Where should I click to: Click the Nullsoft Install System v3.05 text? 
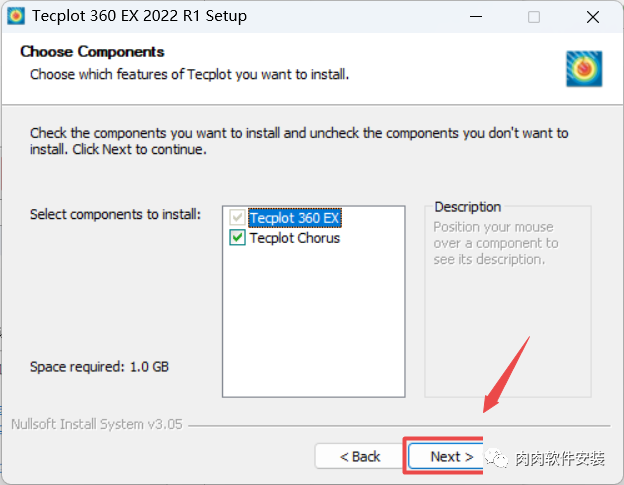tap(97, 424)
